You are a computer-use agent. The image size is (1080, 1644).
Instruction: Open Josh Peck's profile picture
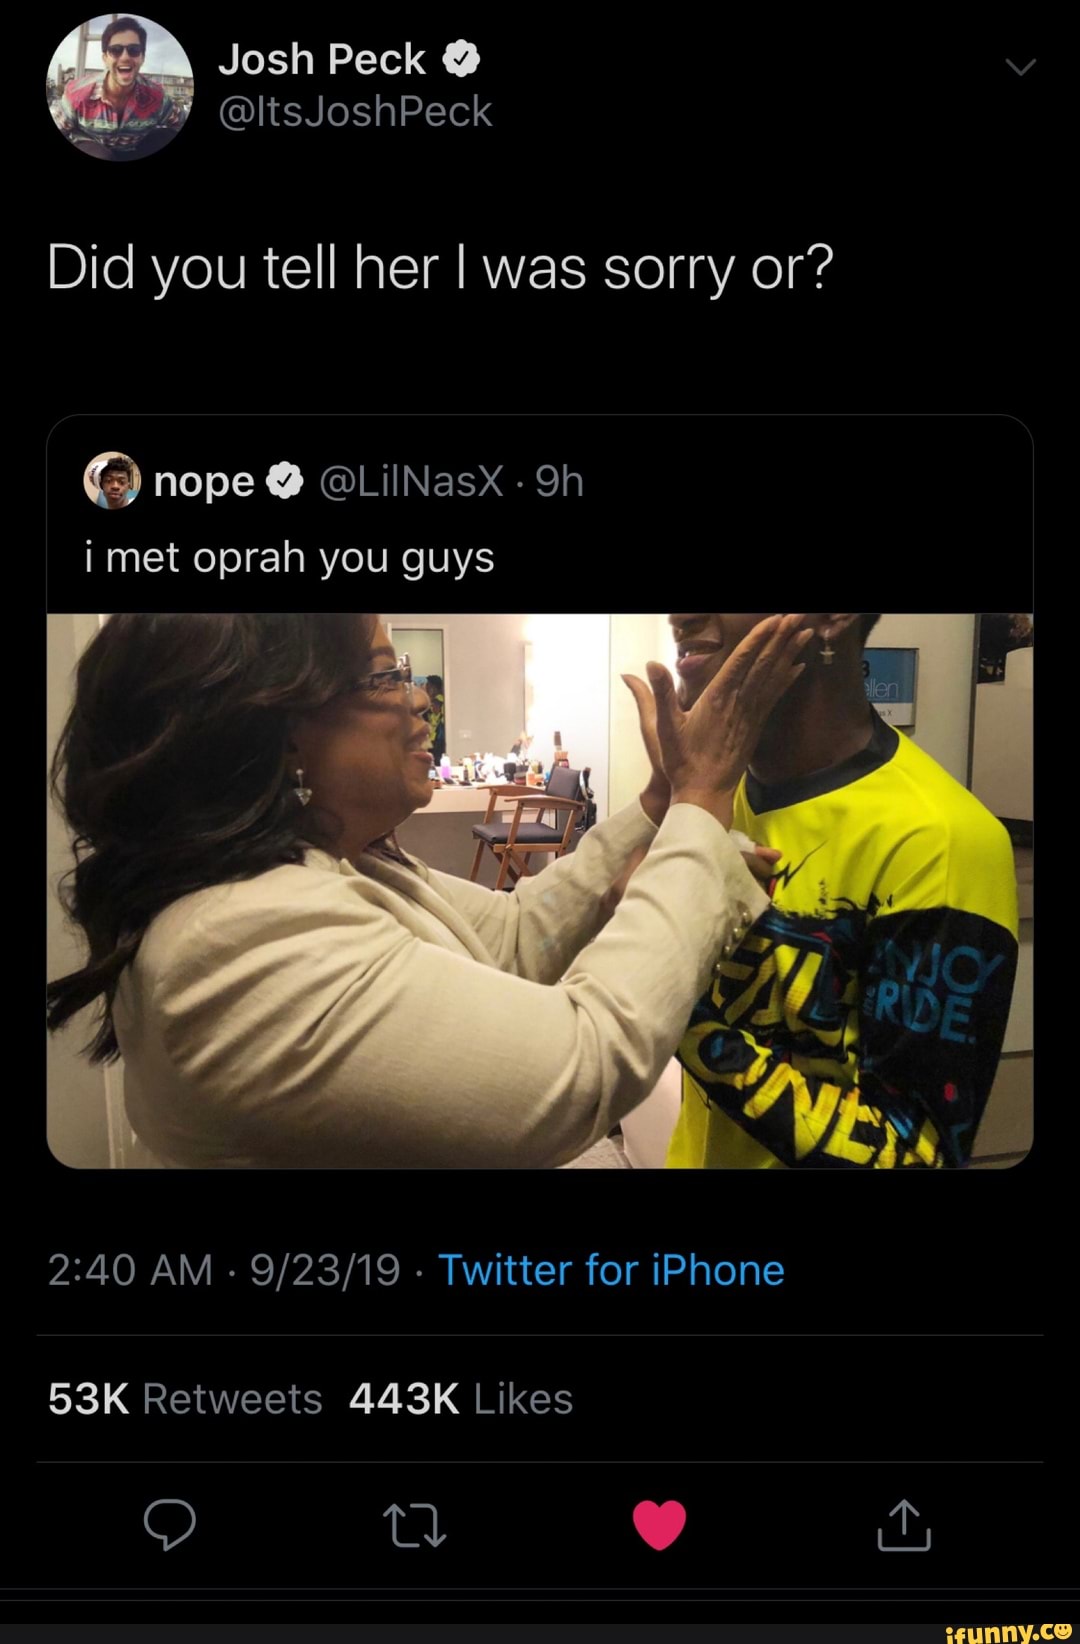coord(120,87)
